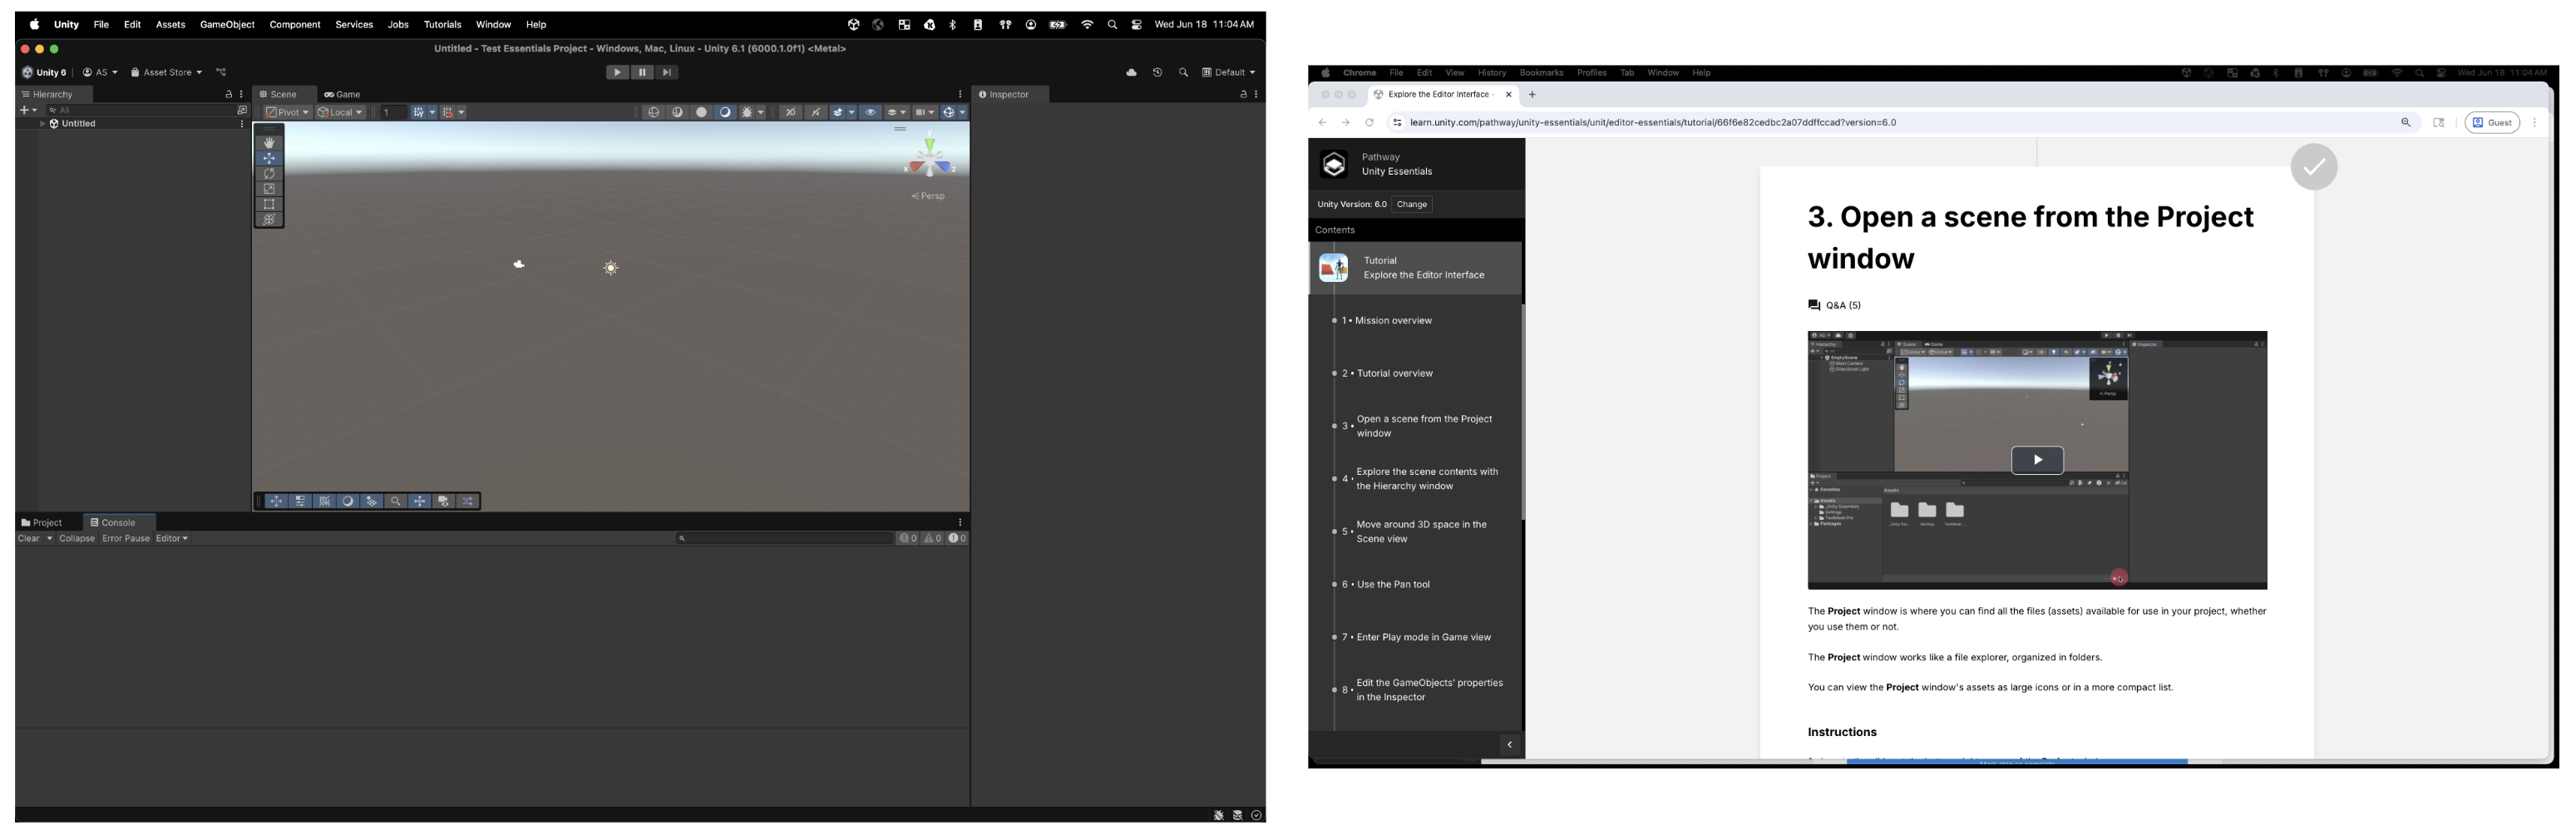Switch to the Project tab
Viewport: 2576px width, 840px height.
pos(42,522)
